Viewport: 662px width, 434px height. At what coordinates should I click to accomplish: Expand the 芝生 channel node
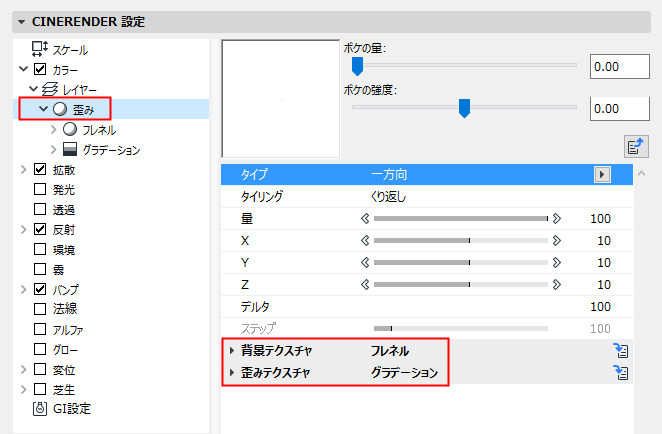point(24,390)
